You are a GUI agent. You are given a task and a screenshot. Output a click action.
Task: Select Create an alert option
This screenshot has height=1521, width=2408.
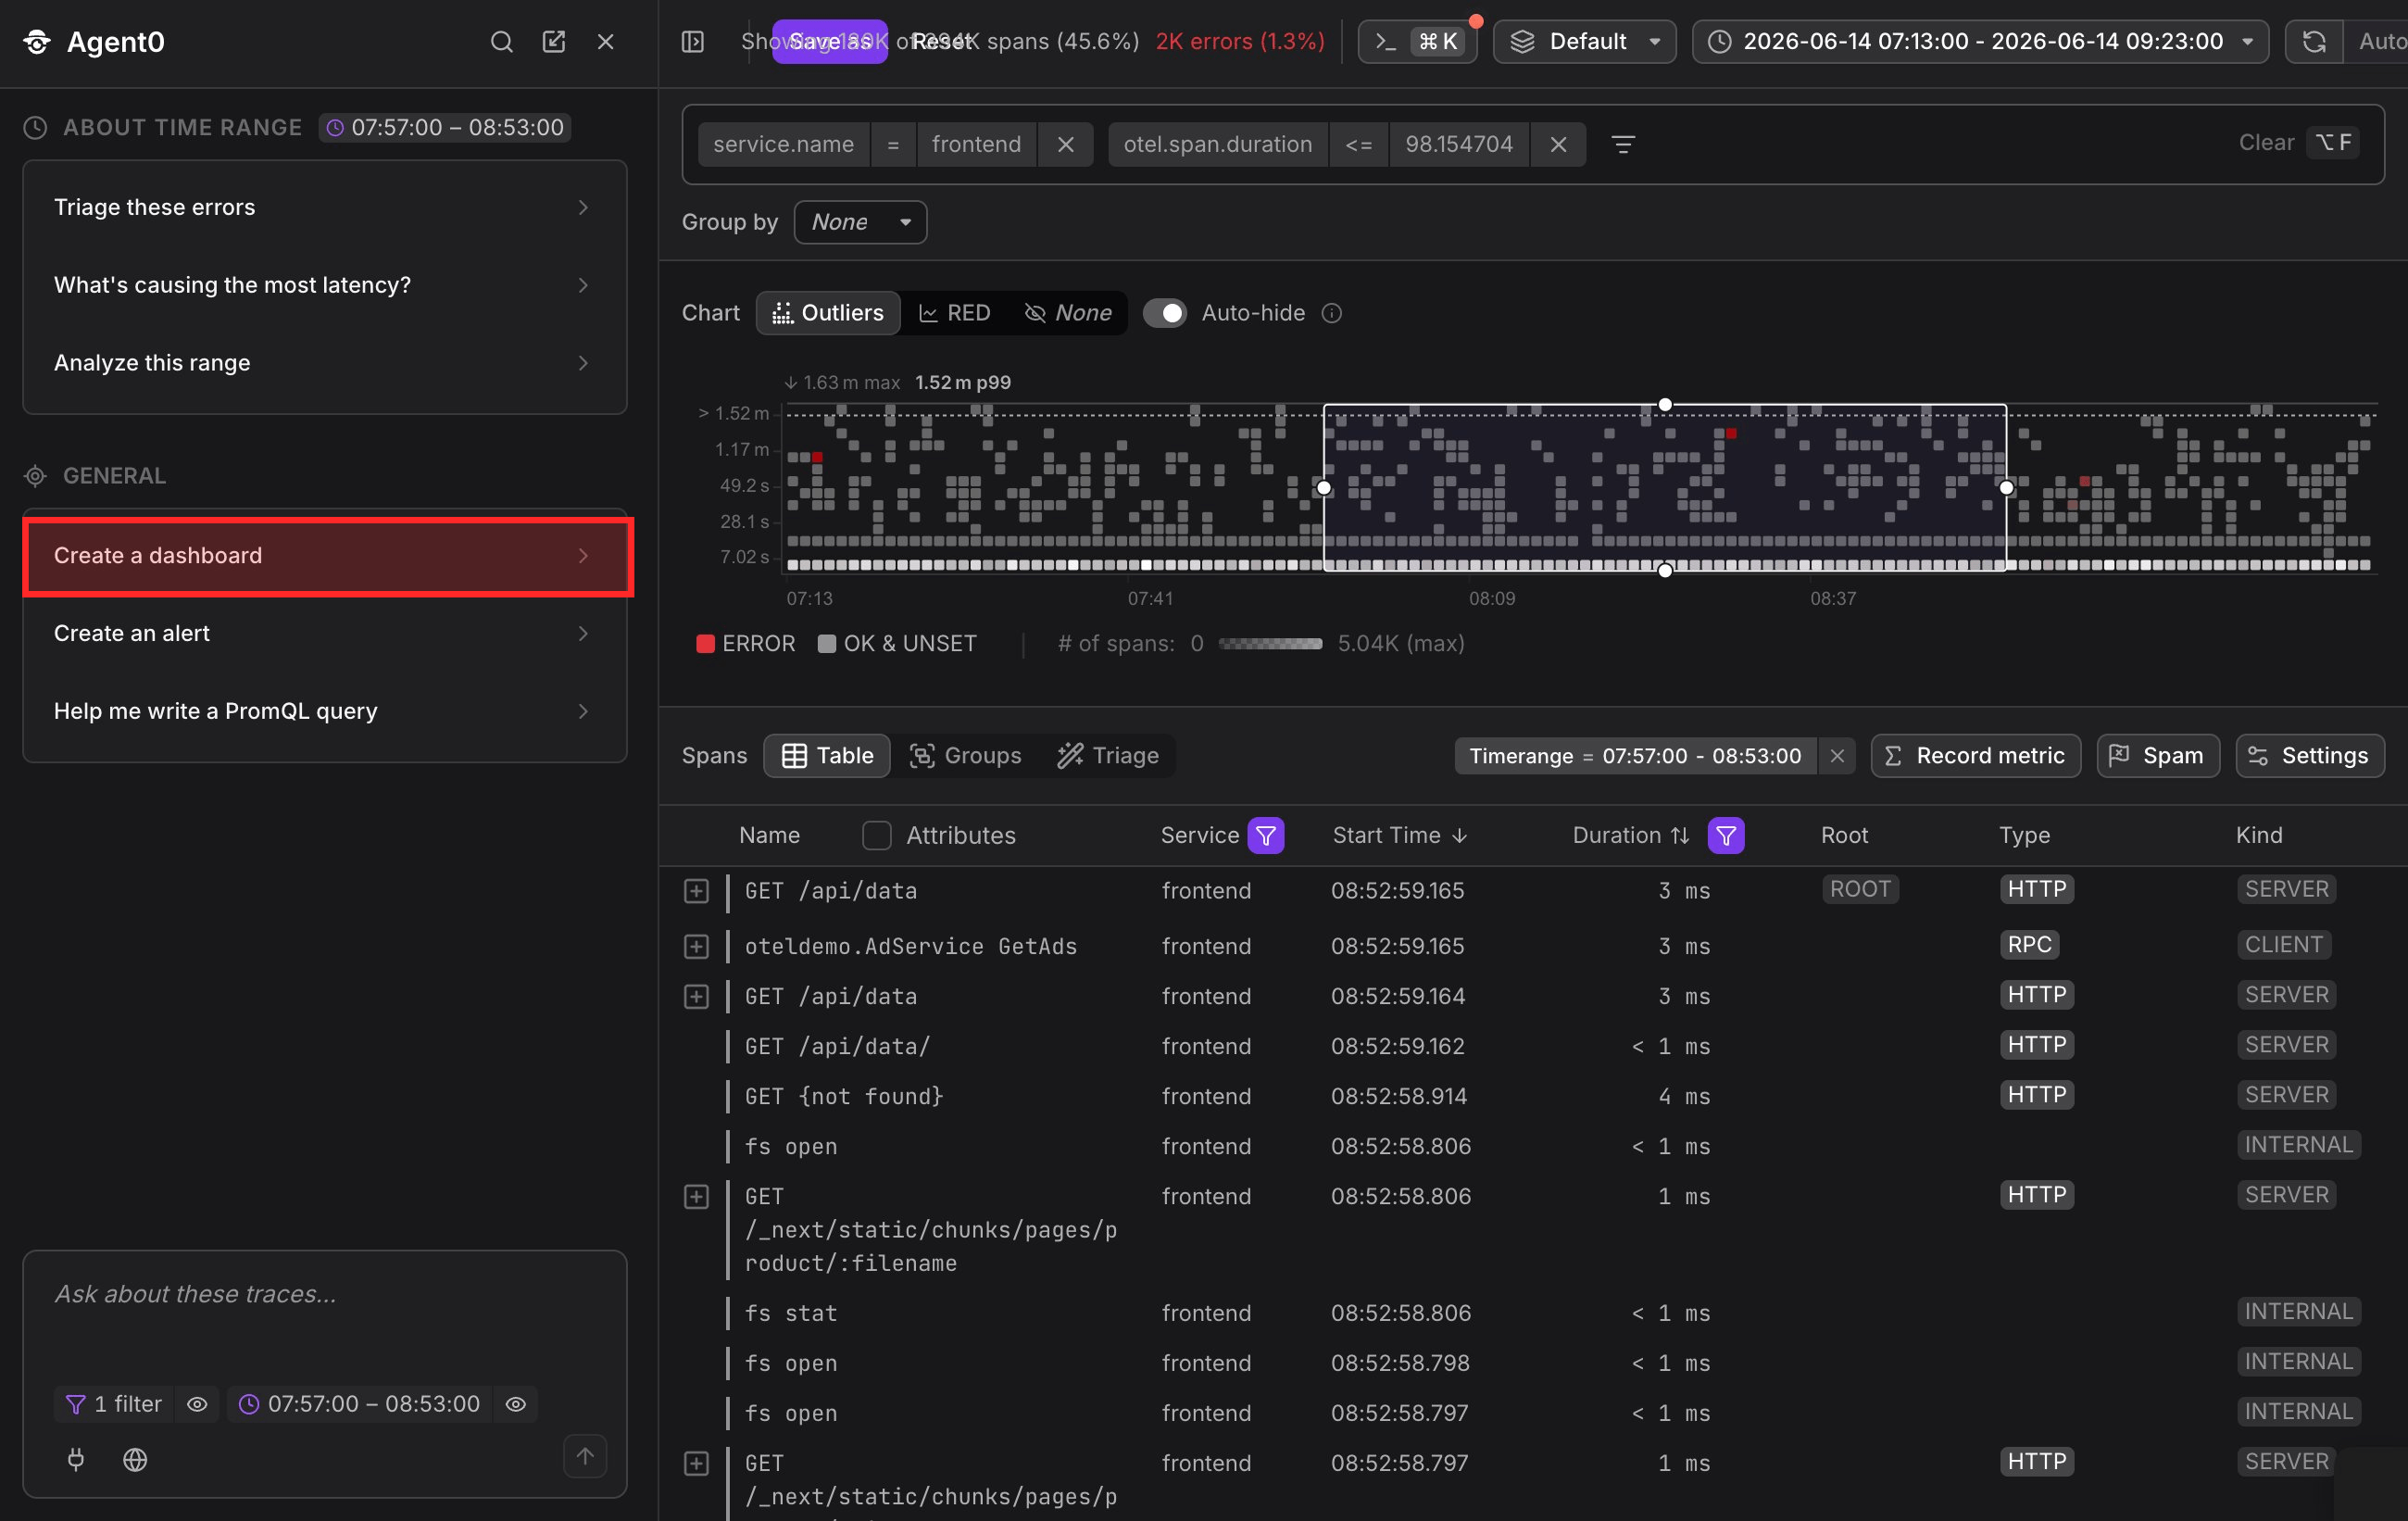pyautogui.click(x=324, y=633)
